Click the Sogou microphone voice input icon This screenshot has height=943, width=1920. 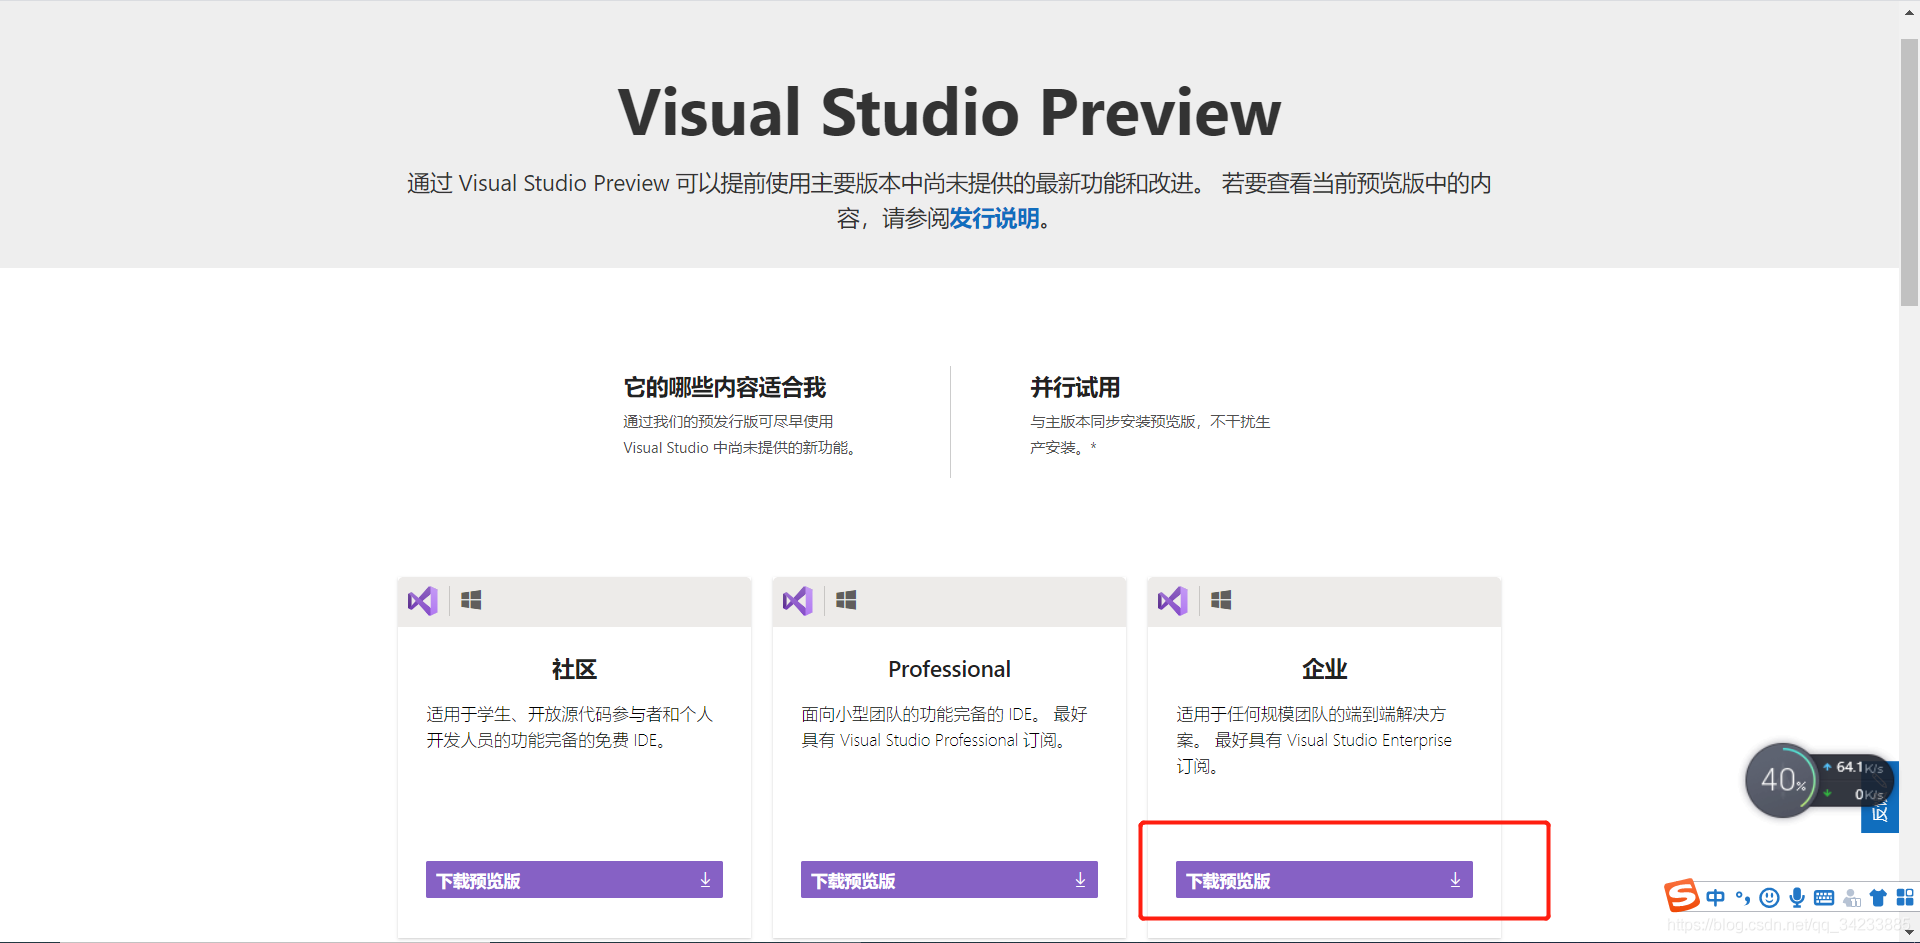(x=1797, y=898)
